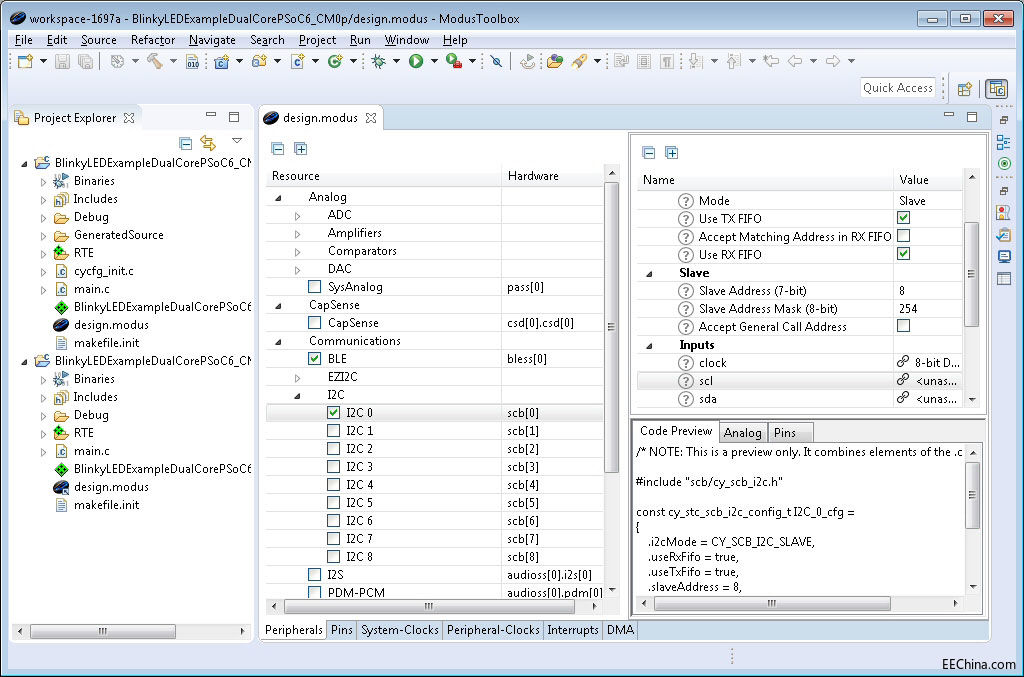This screenshot has height=677, width=1024.
Task: Click link icon in clock value cell
Action: (903, 362)
